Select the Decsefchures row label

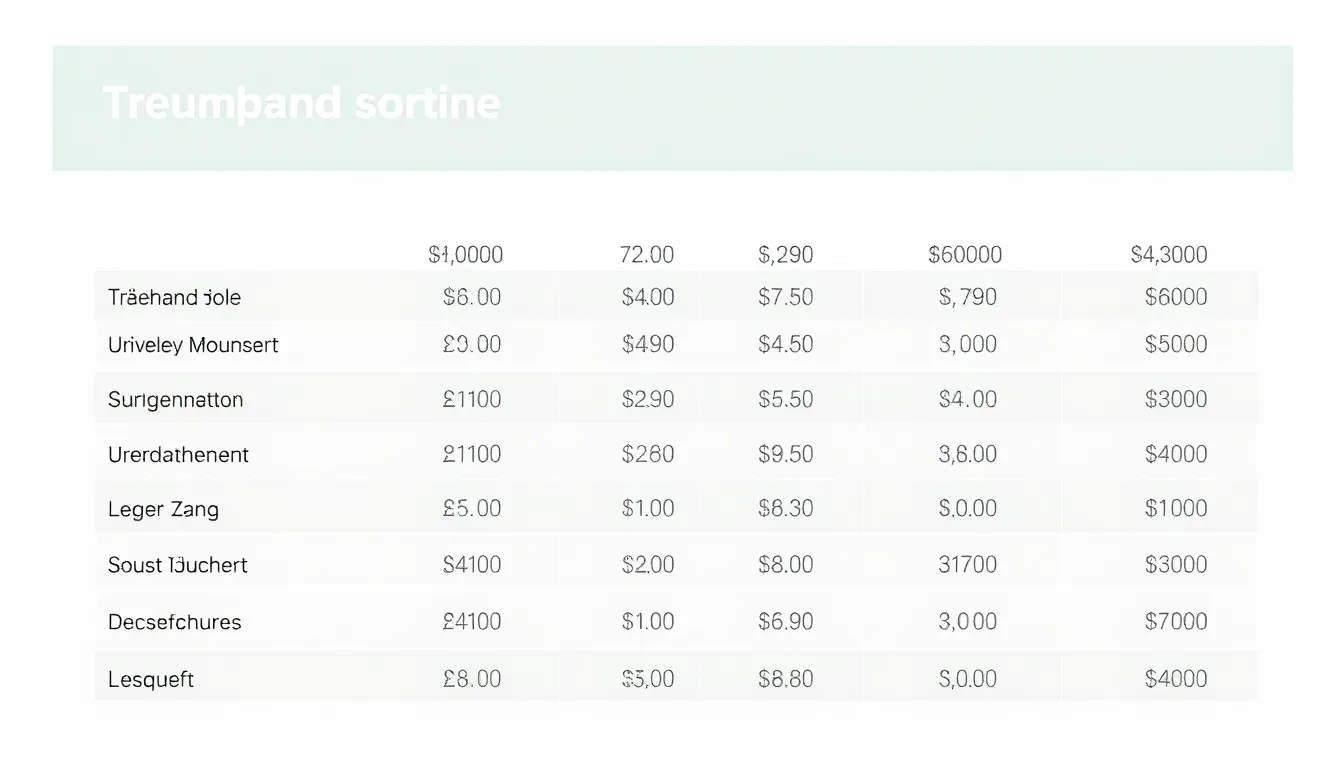(x=174, y=622)
